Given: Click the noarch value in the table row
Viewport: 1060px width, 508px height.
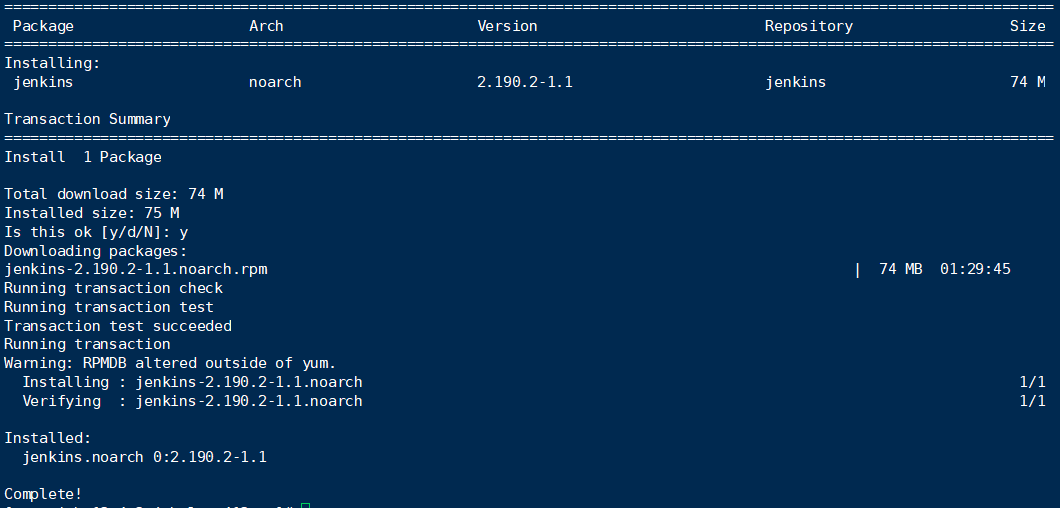Looking at the screenshot, I should pos(275,82).
